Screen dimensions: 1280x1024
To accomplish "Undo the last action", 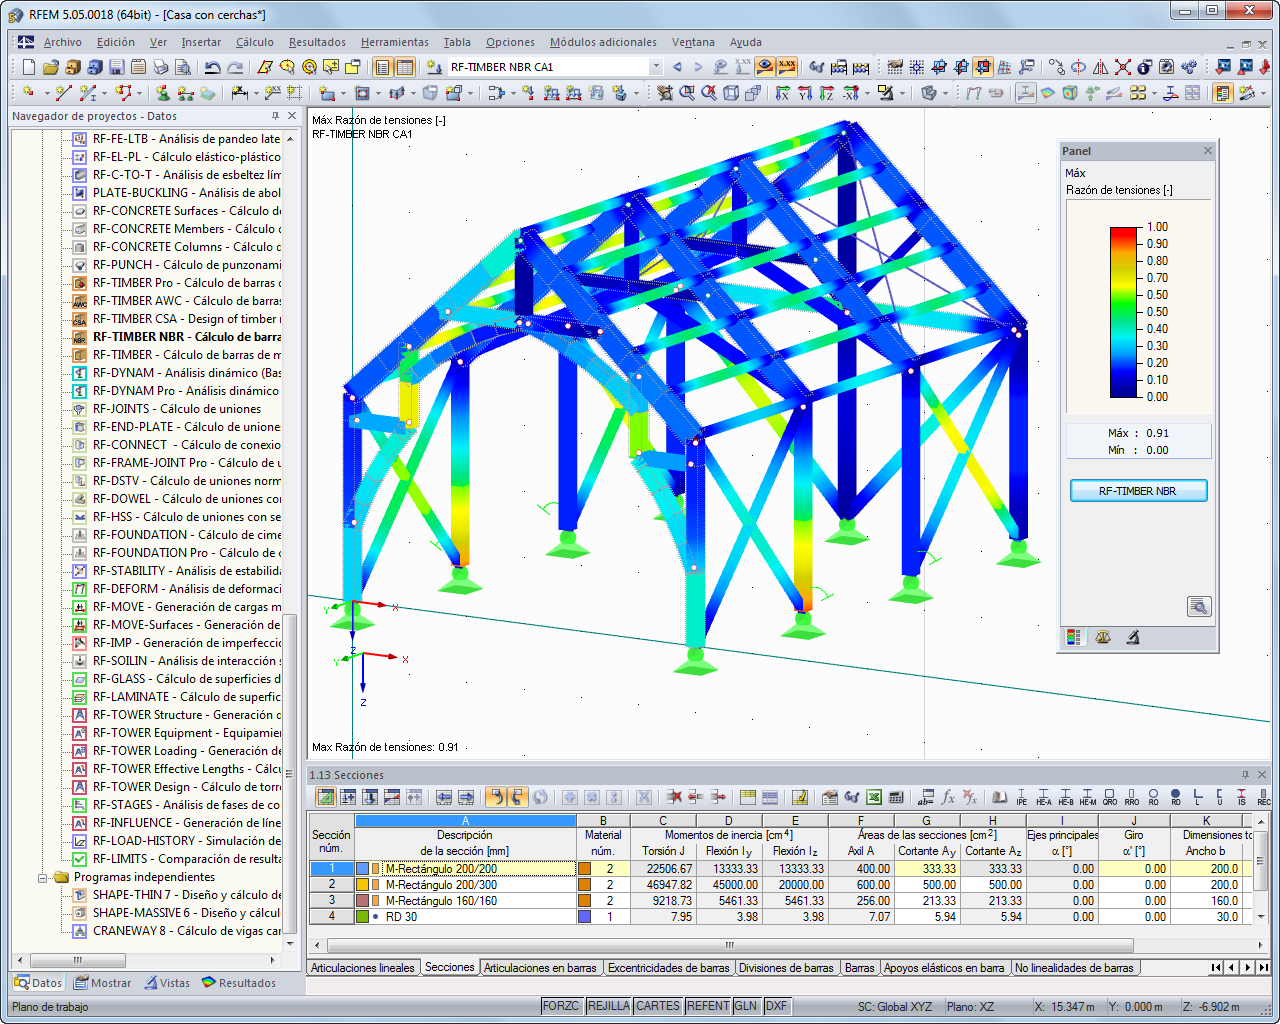I will 212,67.
